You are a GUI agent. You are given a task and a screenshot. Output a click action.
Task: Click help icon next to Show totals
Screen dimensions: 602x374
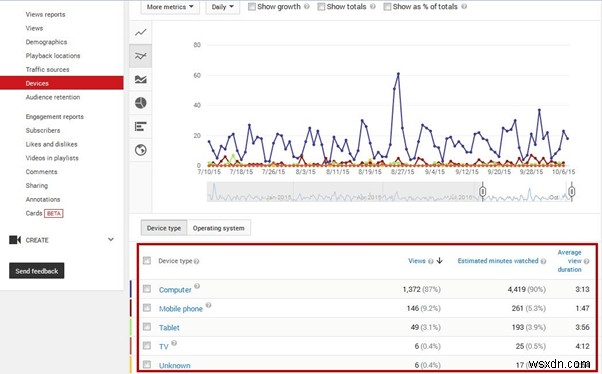pyautogui.click(x=372, y=7)
